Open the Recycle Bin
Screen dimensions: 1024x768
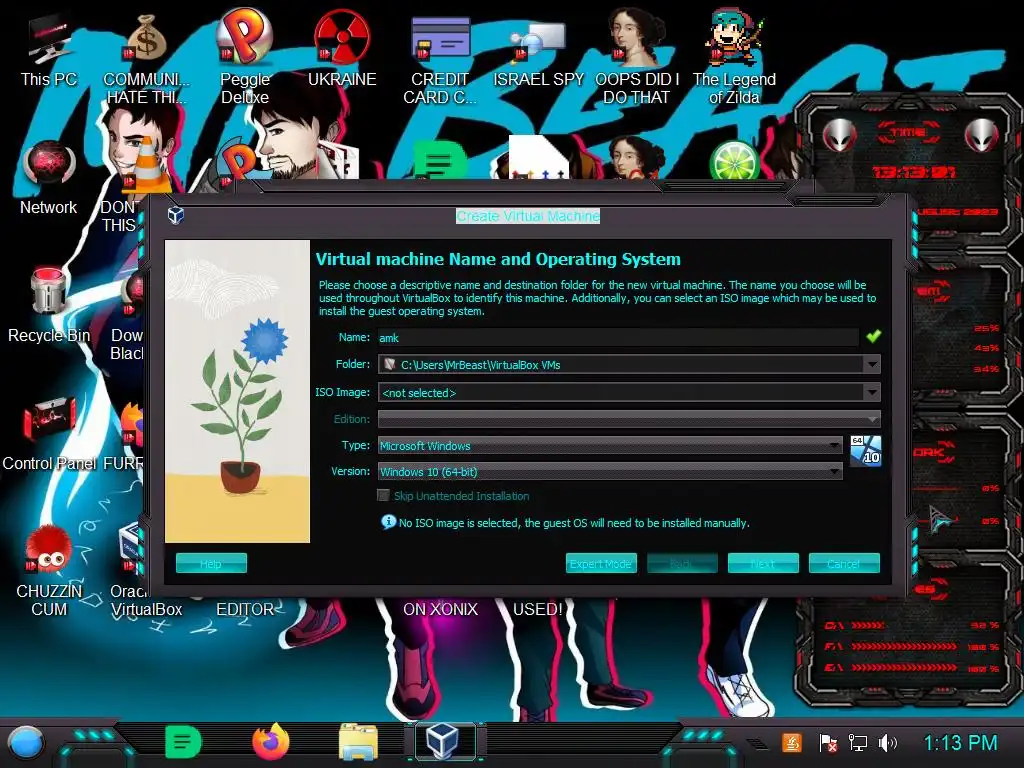coord(48,306)
